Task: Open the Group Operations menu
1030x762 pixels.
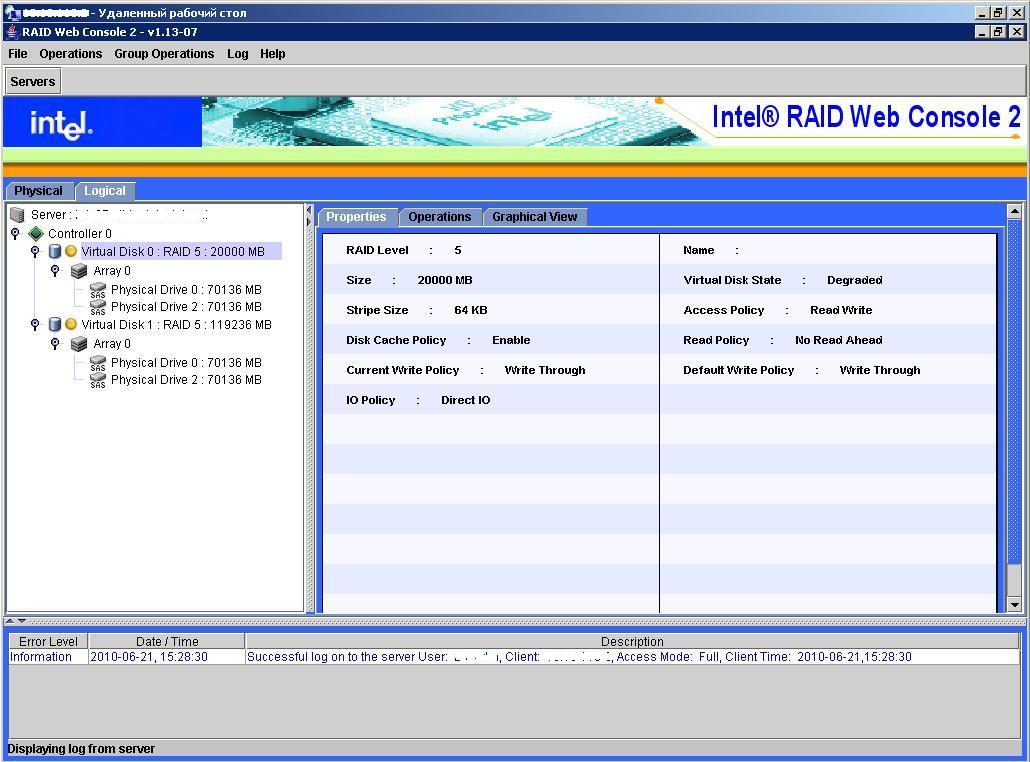Action: coord(164,54)
